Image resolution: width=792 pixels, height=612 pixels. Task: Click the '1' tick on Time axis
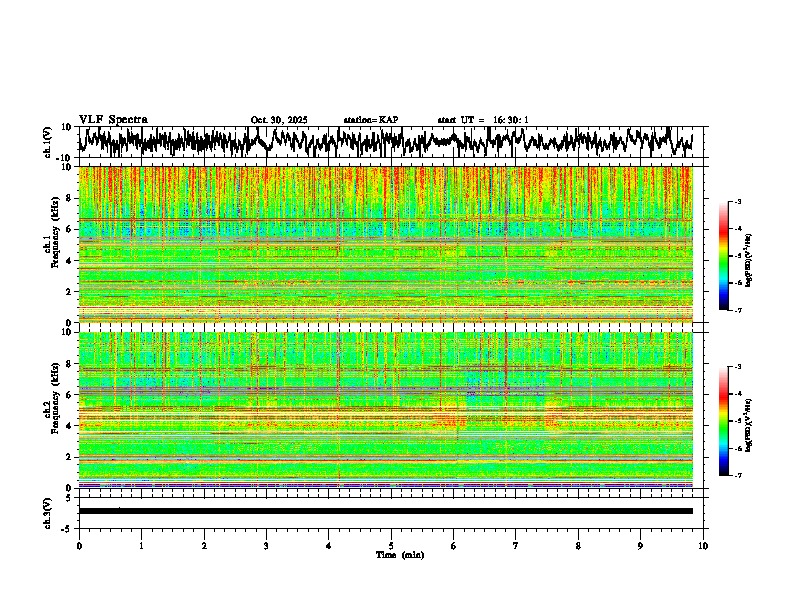(x=141, y=546)
